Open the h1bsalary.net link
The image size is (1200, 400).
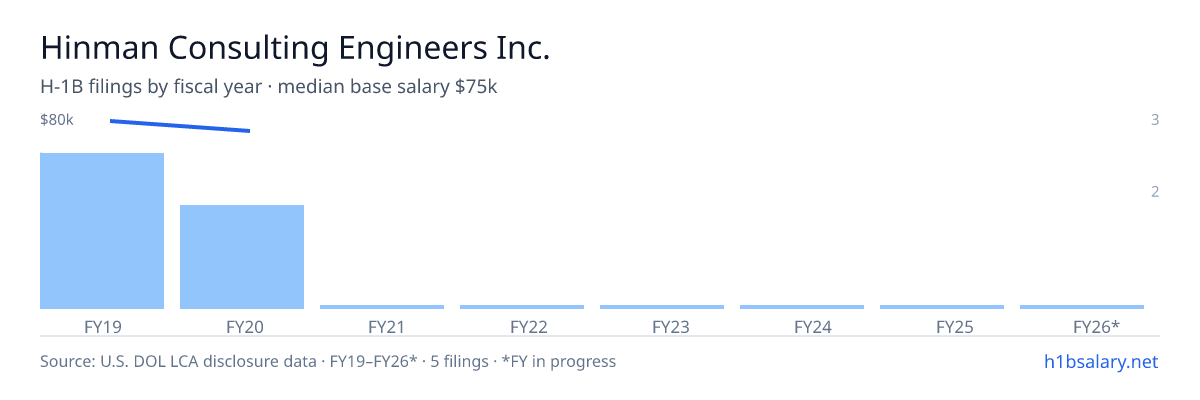[x=1100, y=361]
